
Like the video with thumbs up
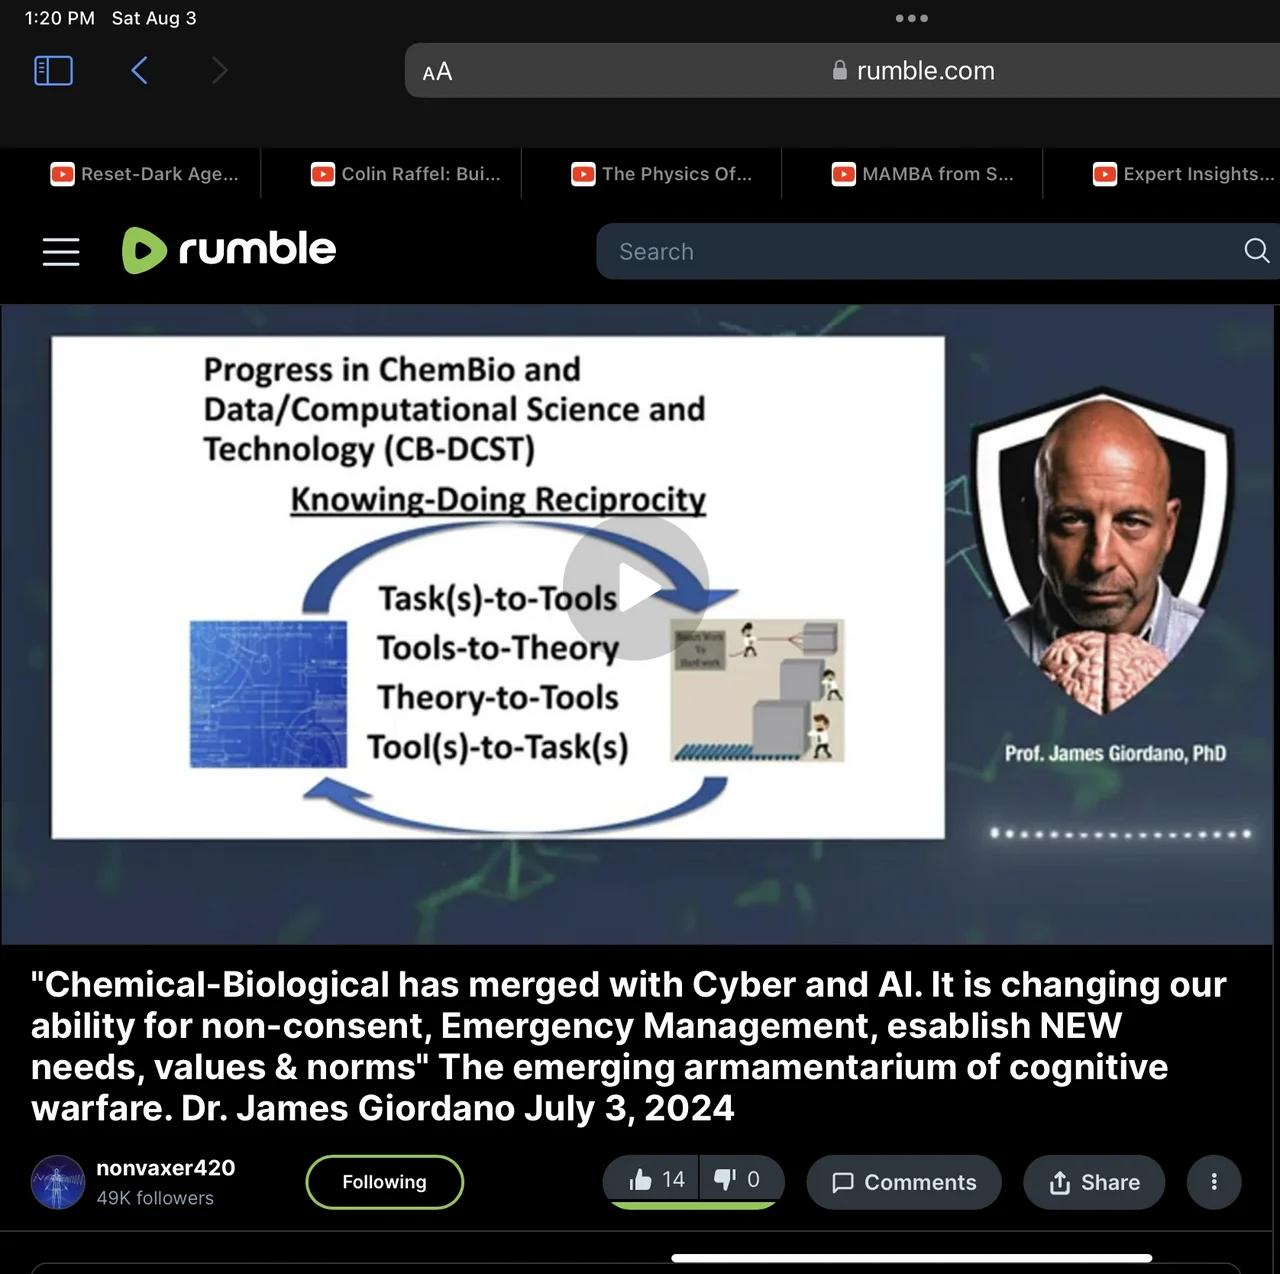click(x=656, y=1180)
